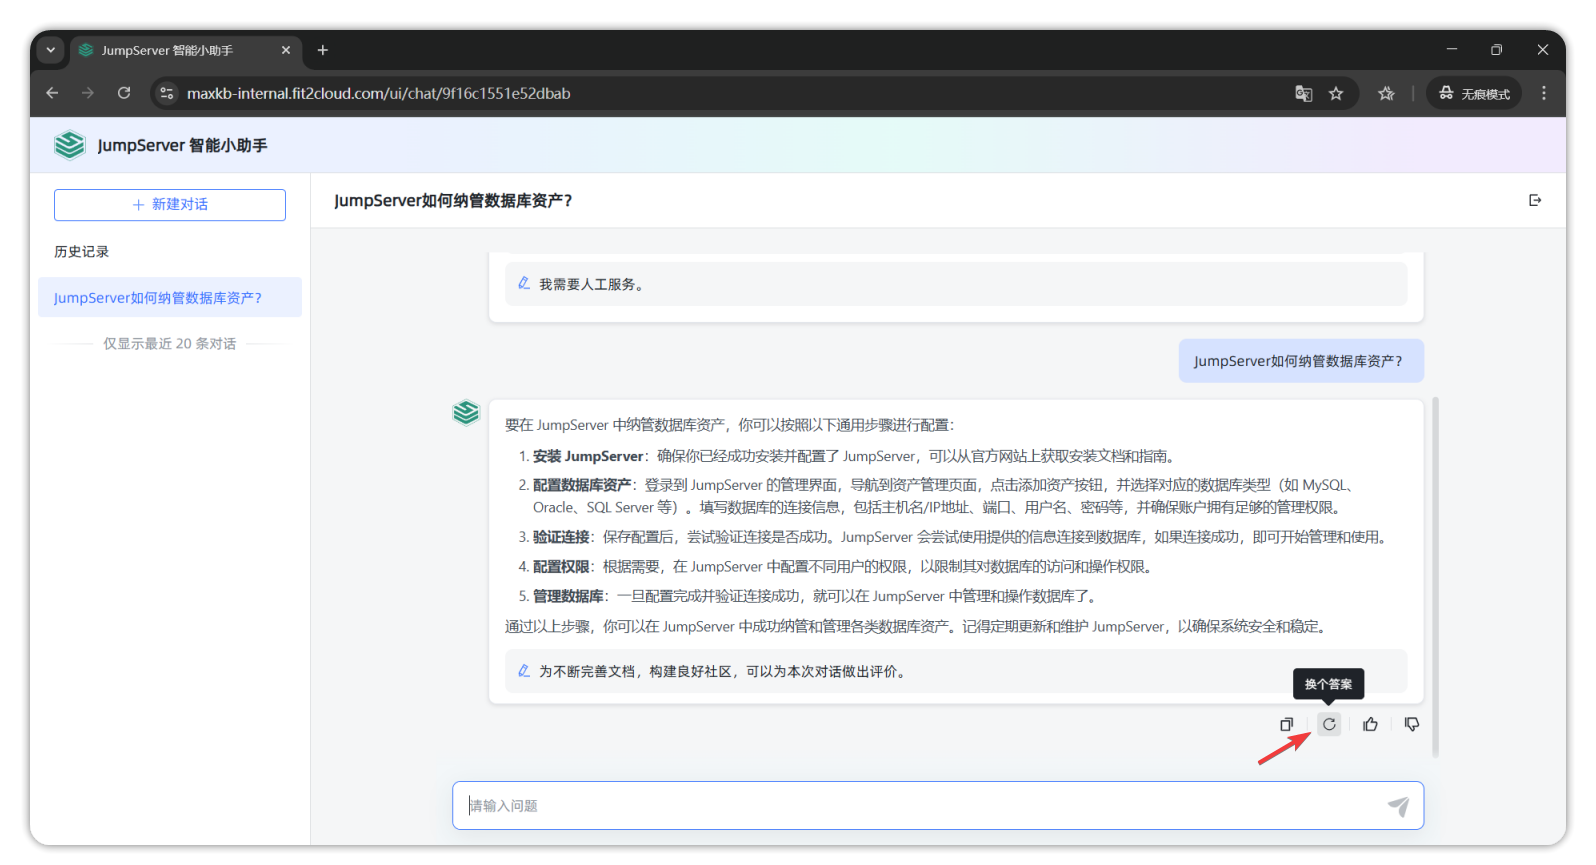Click the 配置数据库资产 step text
This screenshot has width=1596, height=865.
(x=582, y=485)
